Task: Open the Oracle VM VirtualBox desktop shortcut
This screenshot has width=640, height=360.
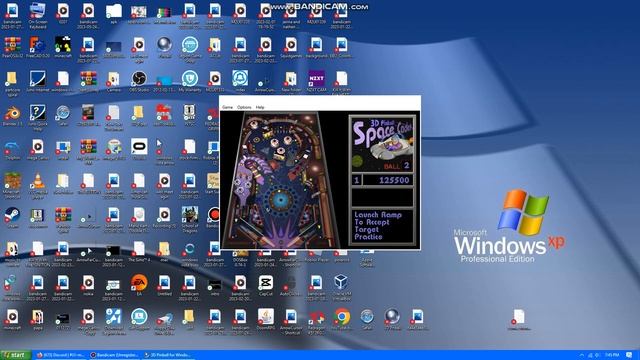Action: pos(341,287)
